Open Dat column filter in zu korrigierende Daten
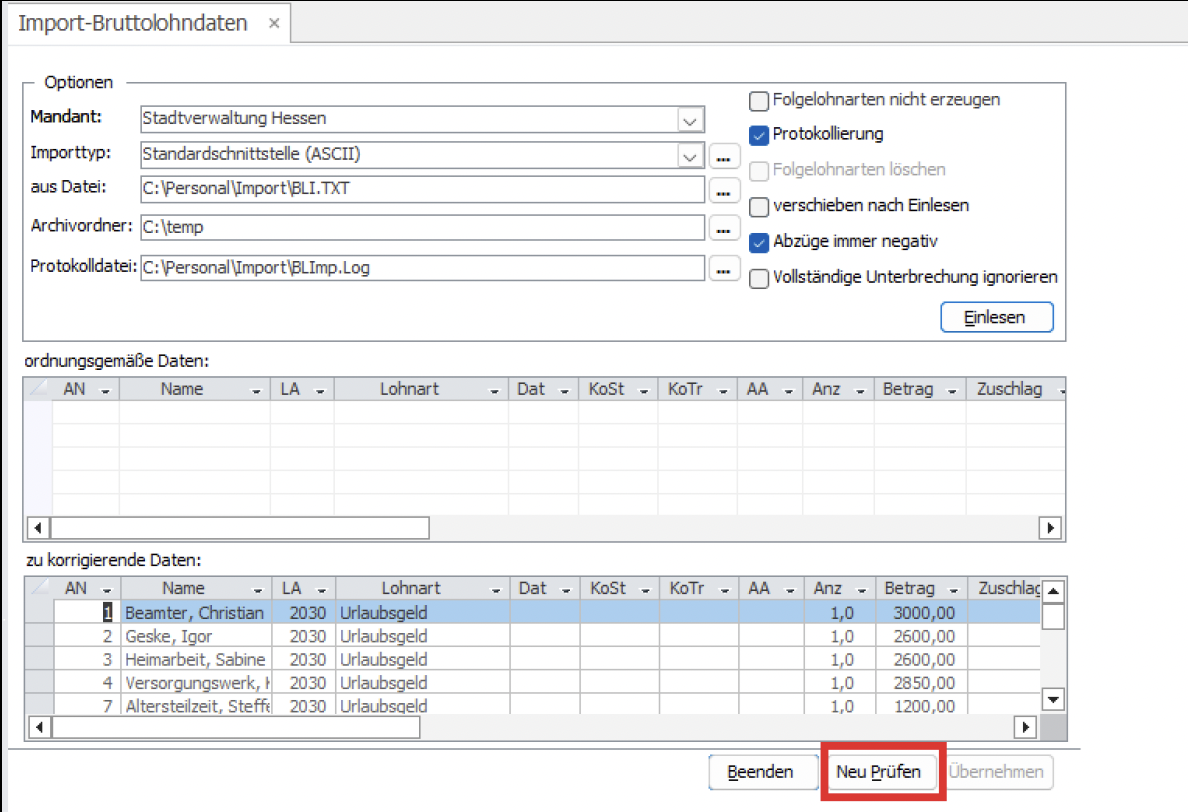The width and height of the screenshot is (1188, 812). [x=566, y=590]
